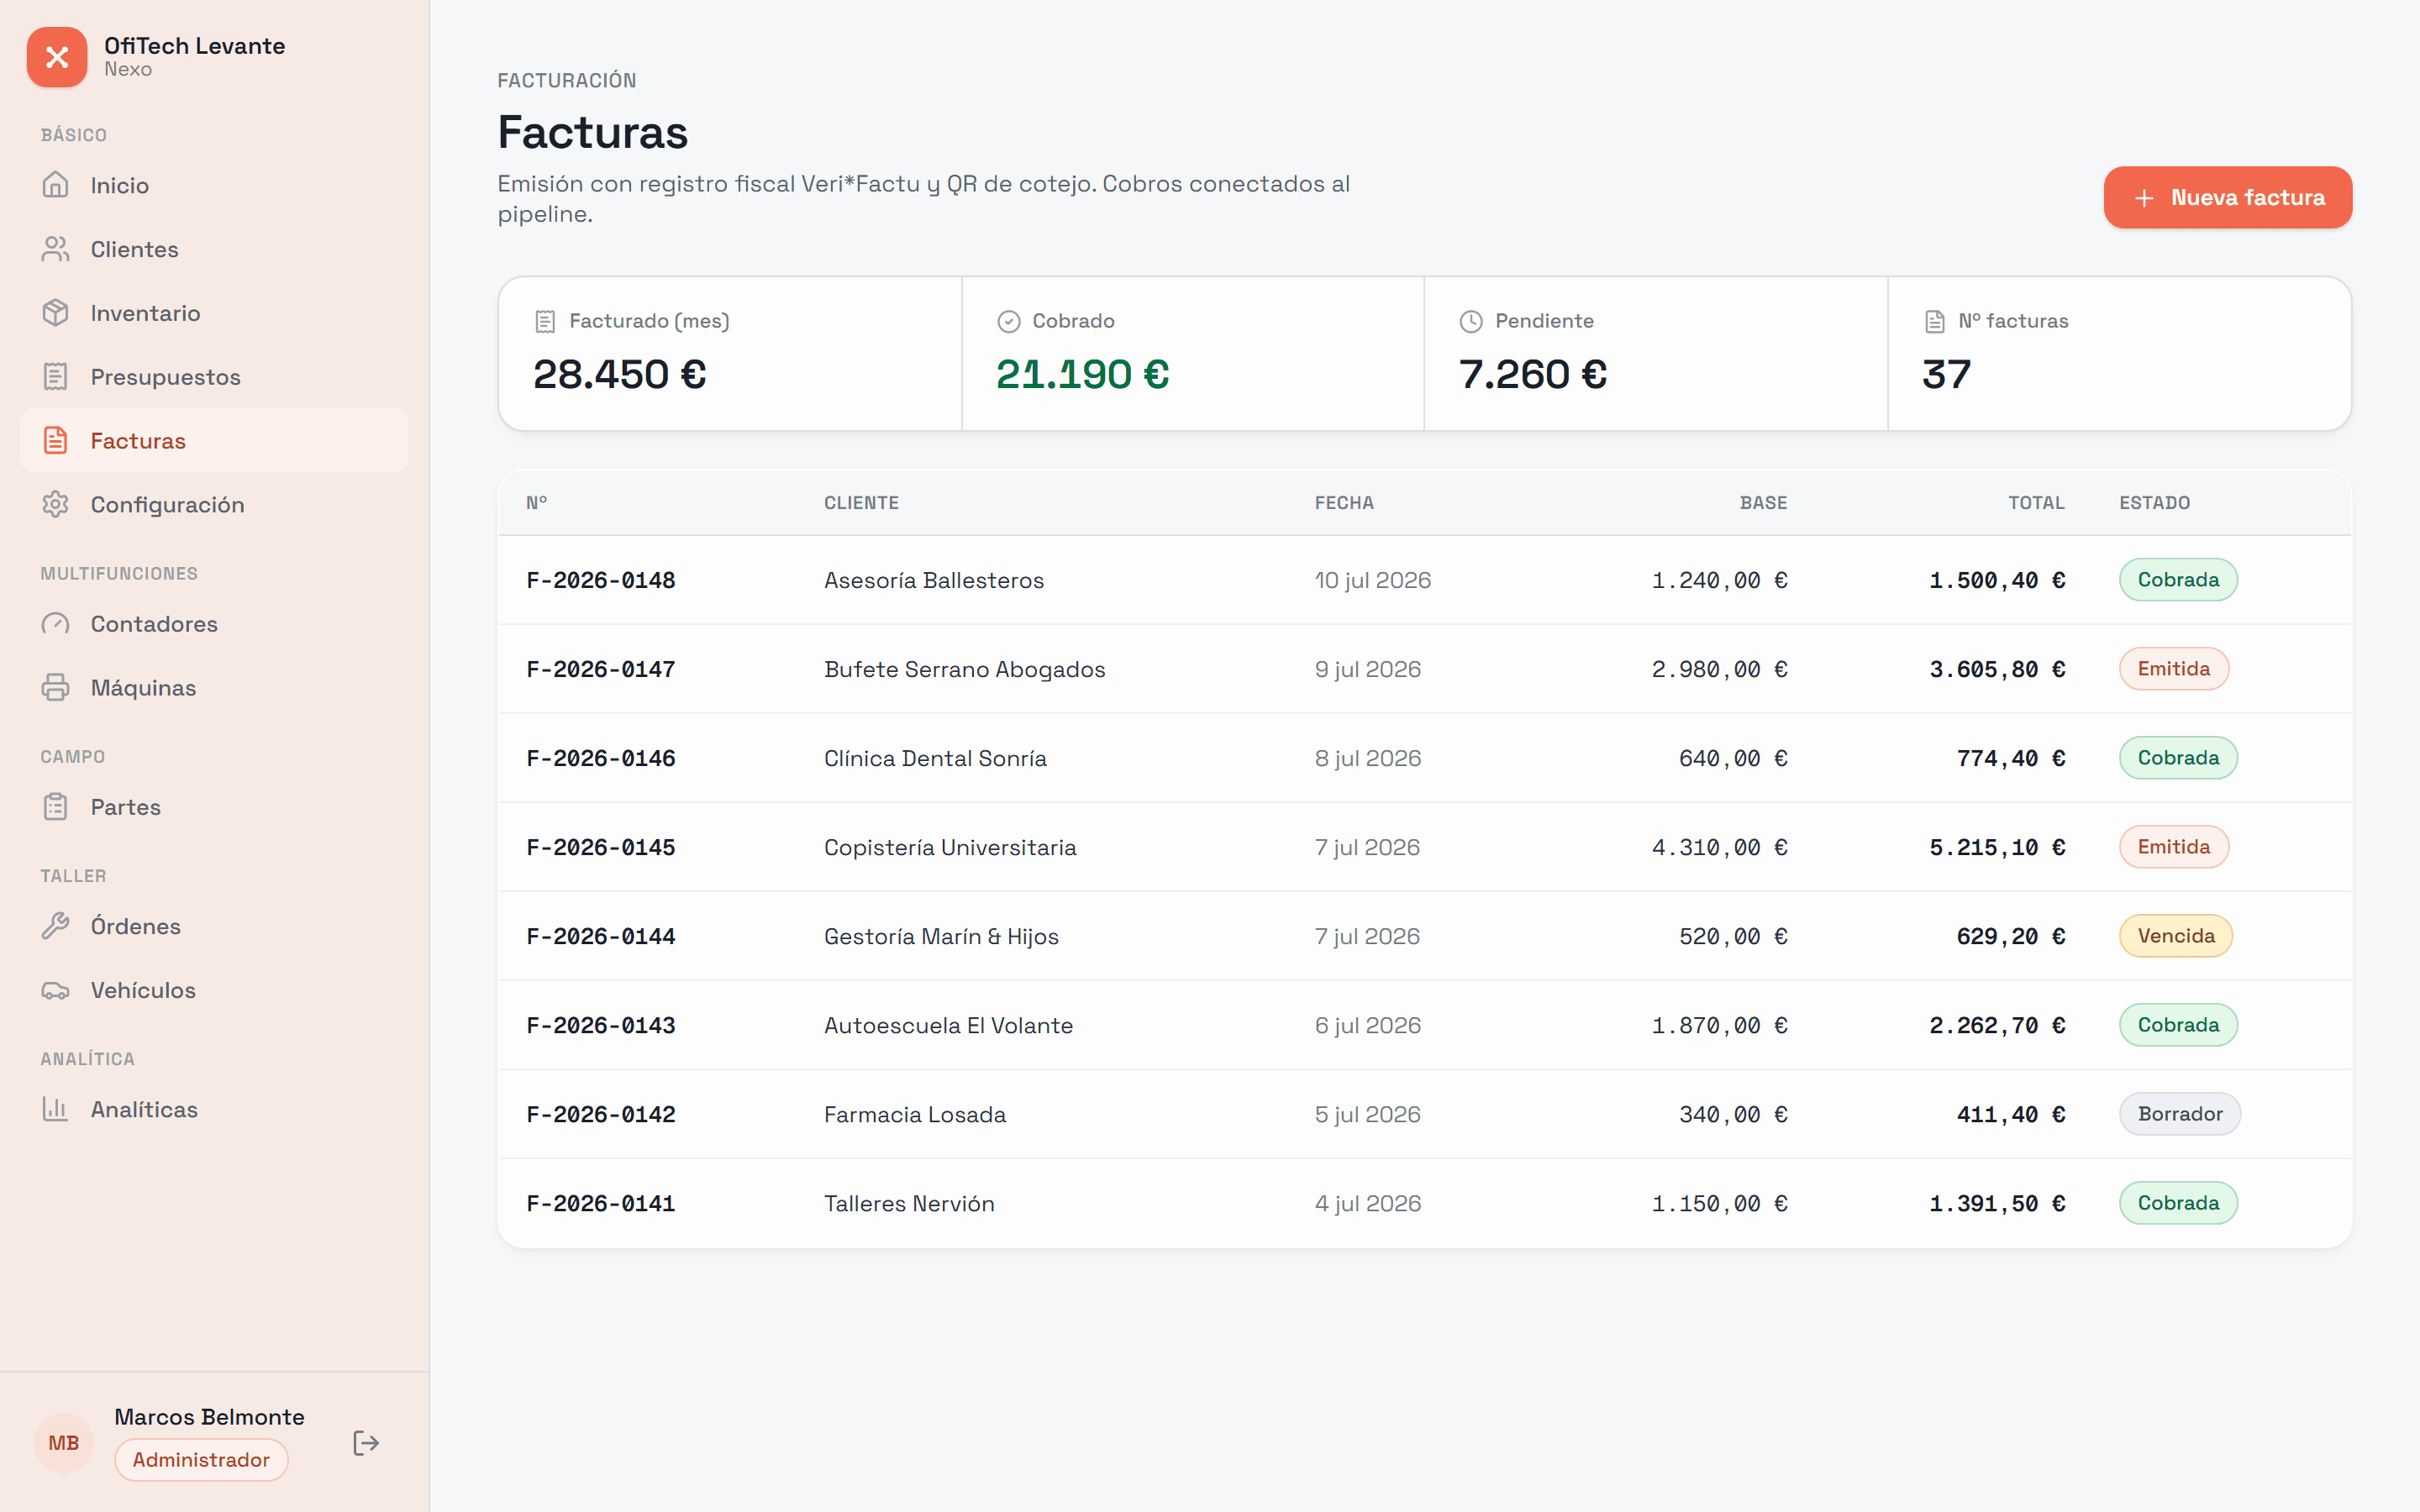Open the Analíticas bar chart icon
This screenshot has height=1512, width=2420.
click(x=56, y=1109)
